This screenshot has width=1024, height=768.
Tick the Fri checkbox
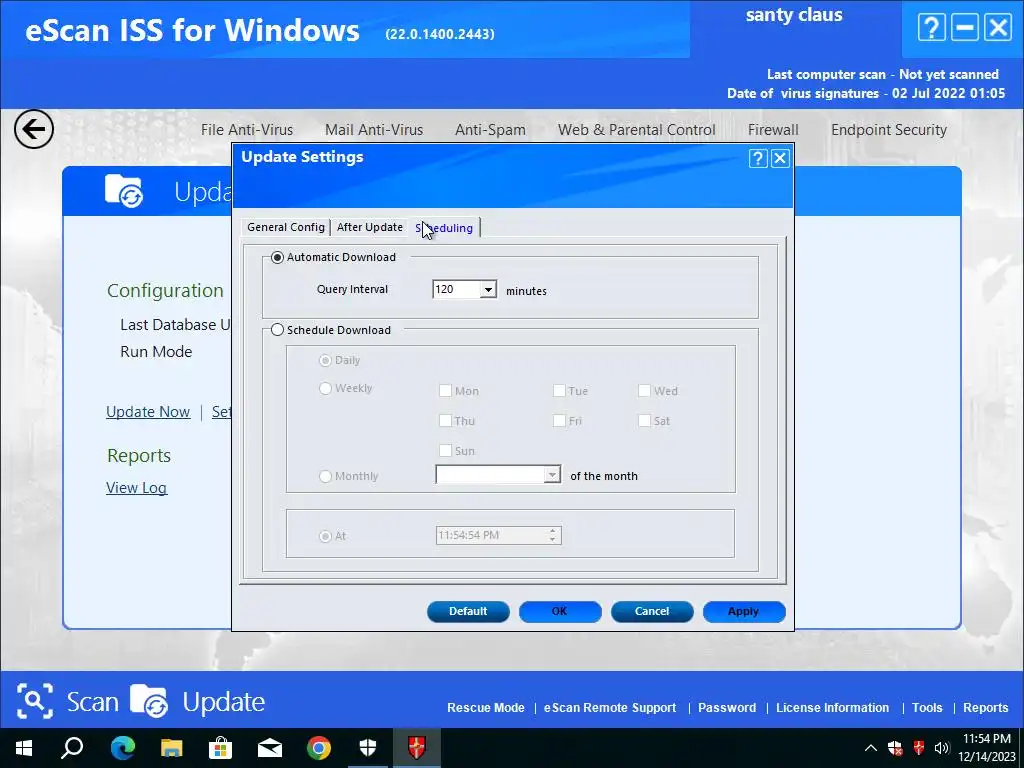point(559,421)
